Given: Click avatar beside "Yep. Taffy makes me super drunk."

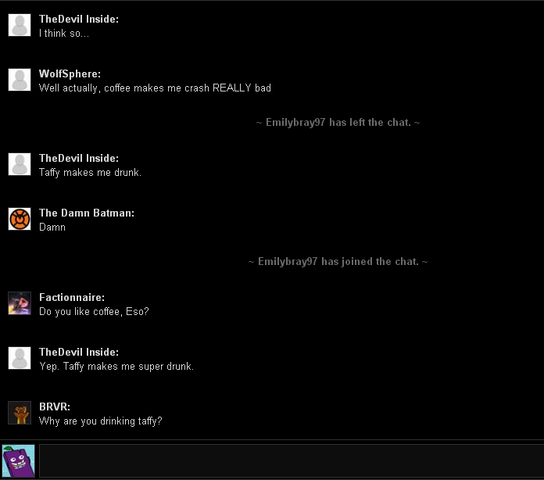Looking at the screenshot, I should pos(19,358).
